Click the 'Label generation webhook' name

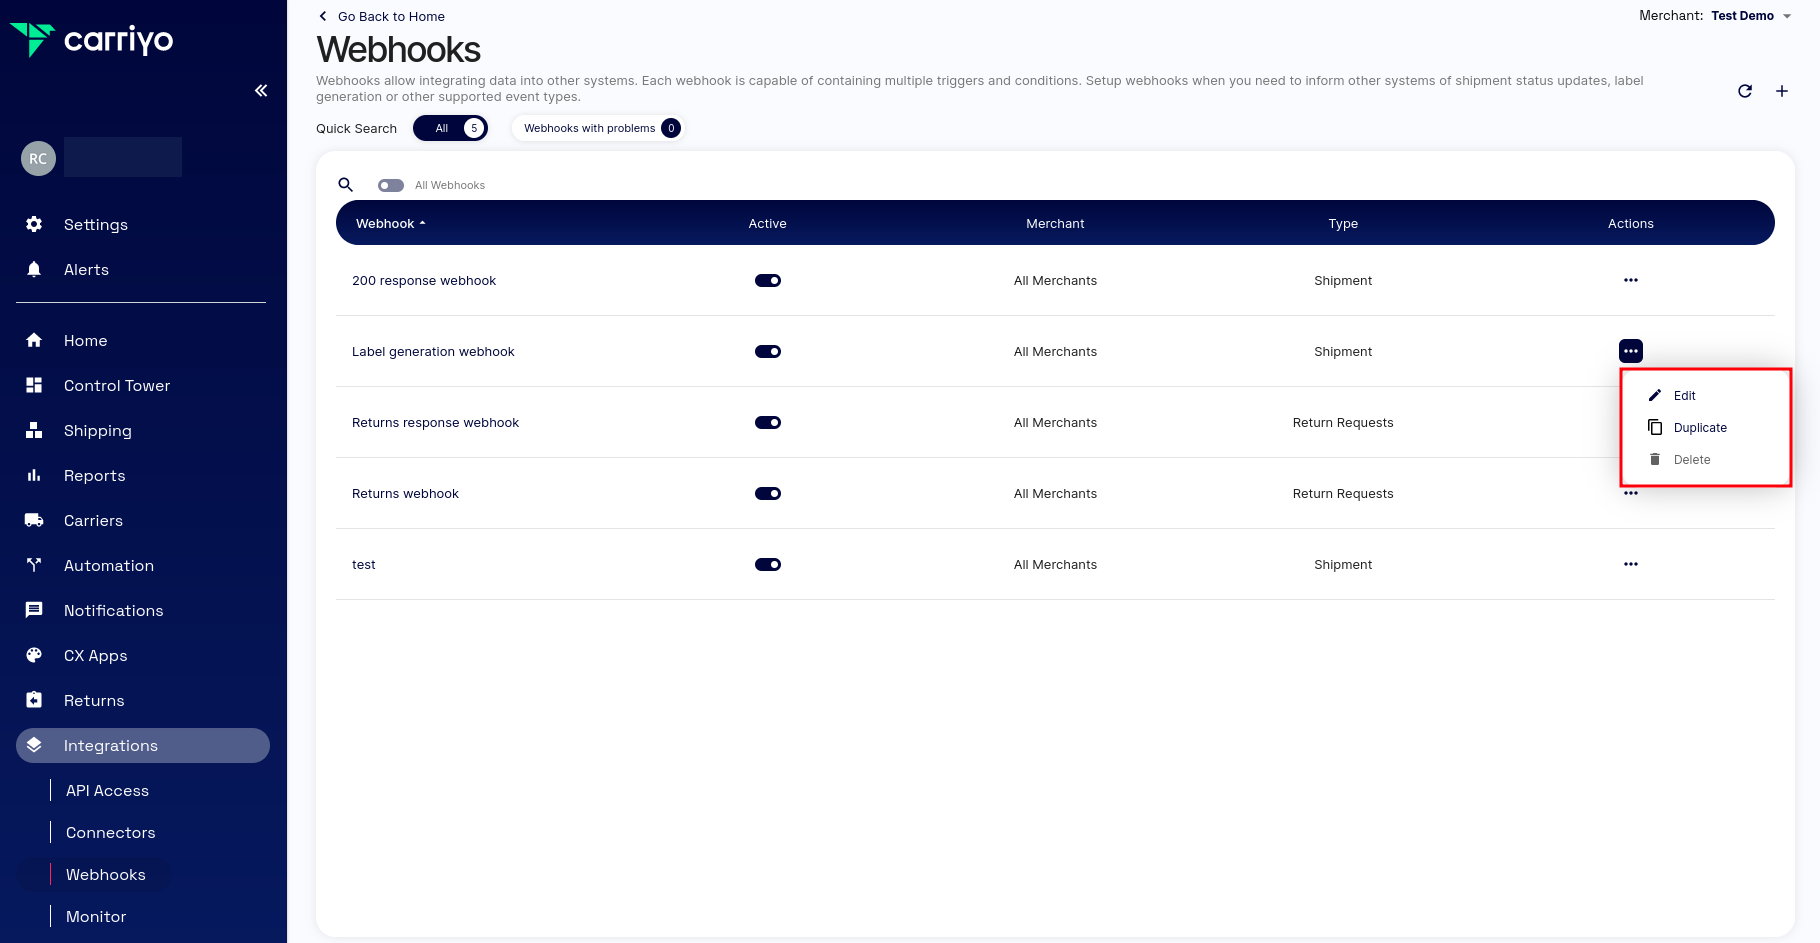click(x=433, y=351)
